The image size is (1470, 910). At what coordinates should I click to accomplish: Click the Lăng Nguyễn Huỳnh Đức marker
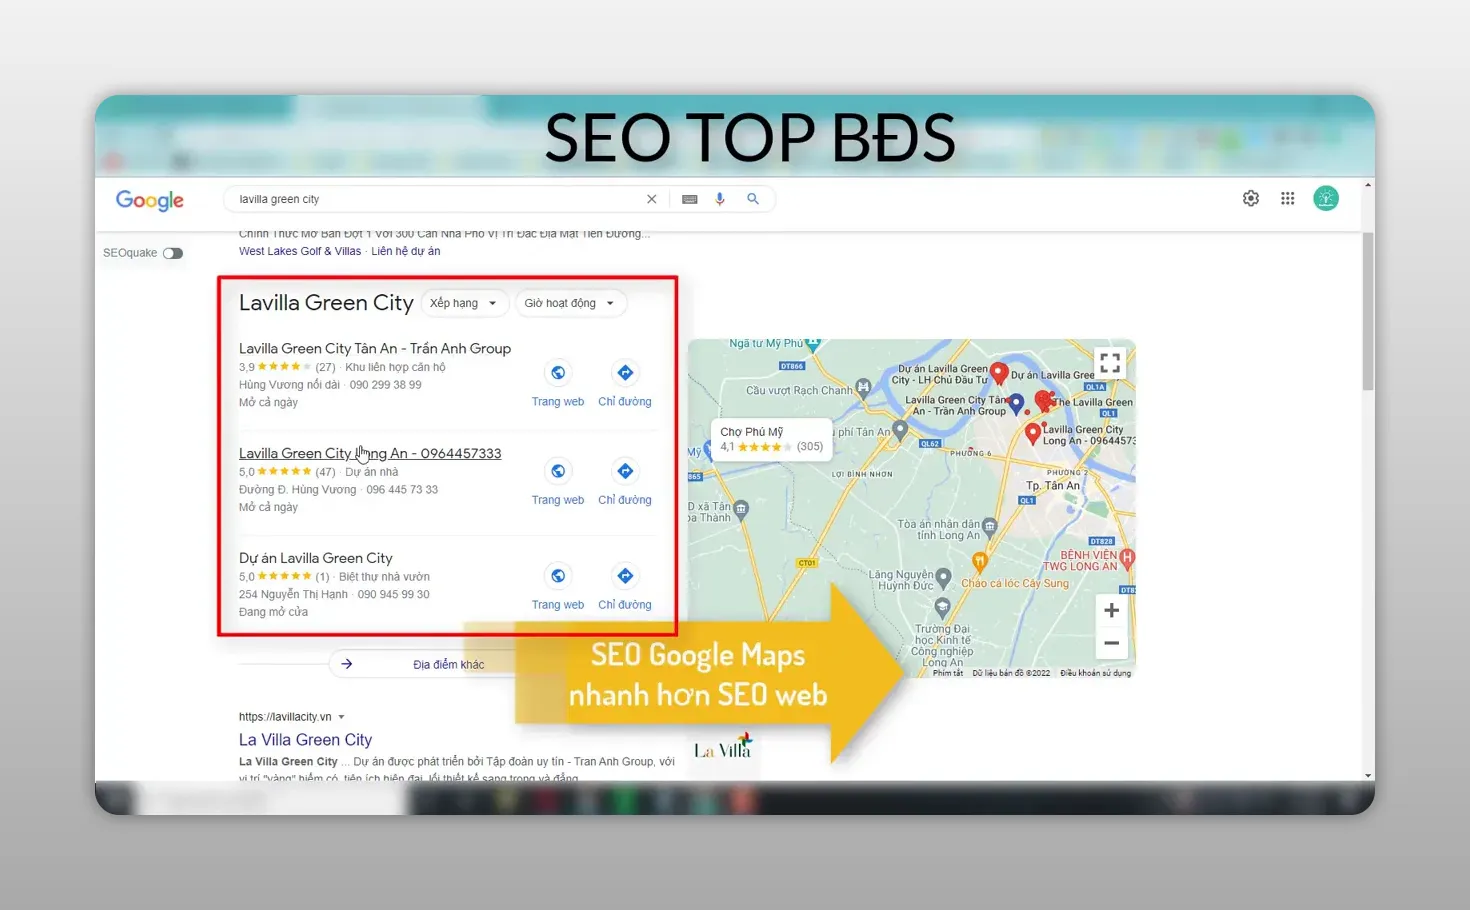click(943, 577)
